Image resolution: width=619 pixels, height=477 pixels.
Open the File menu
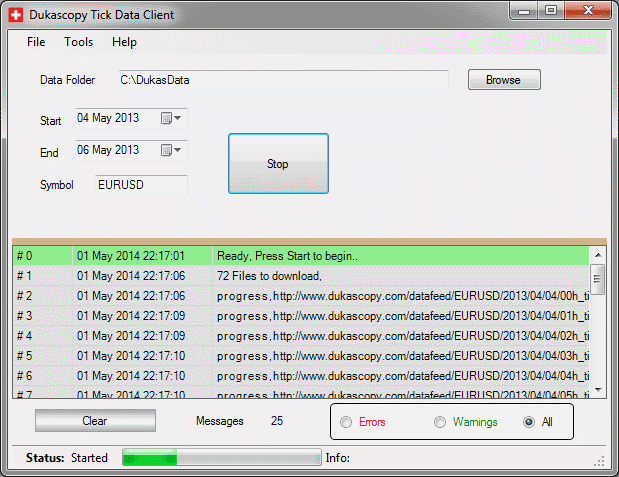point(36,42)
